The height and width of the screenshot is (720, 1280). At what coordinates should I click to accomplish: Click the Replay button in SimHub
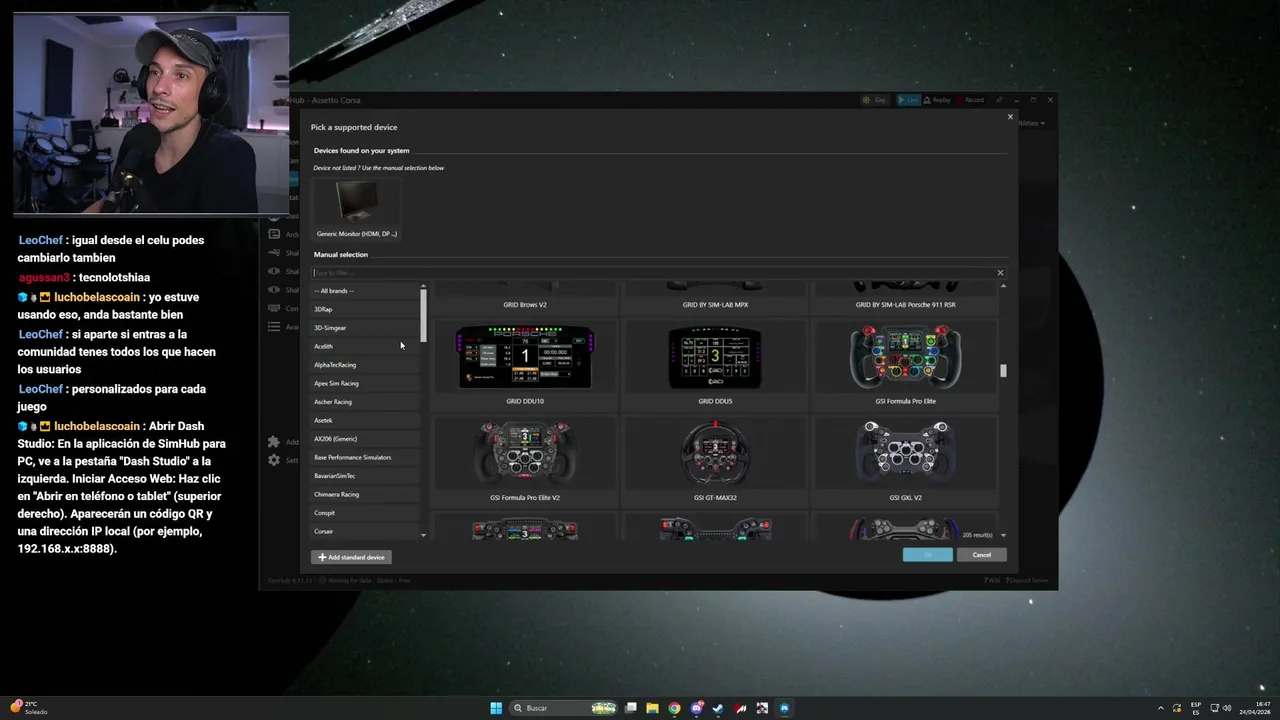[x=938, y=100]
